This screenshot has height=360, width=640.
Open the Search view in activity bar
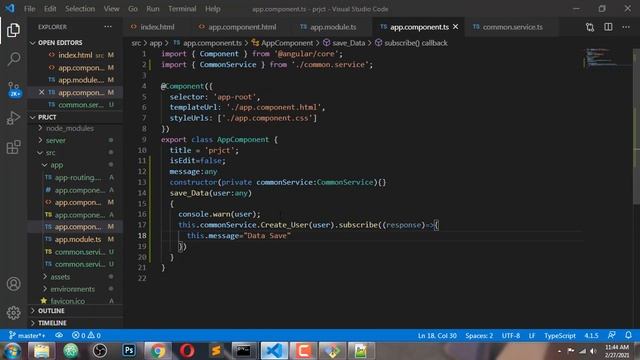[x=13, y=59]
